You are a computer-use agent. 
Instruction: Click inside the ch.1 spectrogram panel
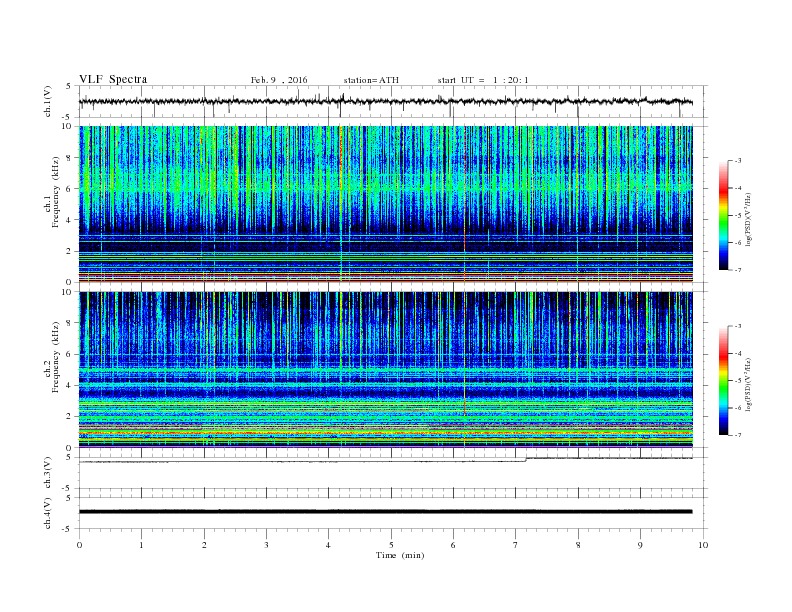tap(386, 204)
